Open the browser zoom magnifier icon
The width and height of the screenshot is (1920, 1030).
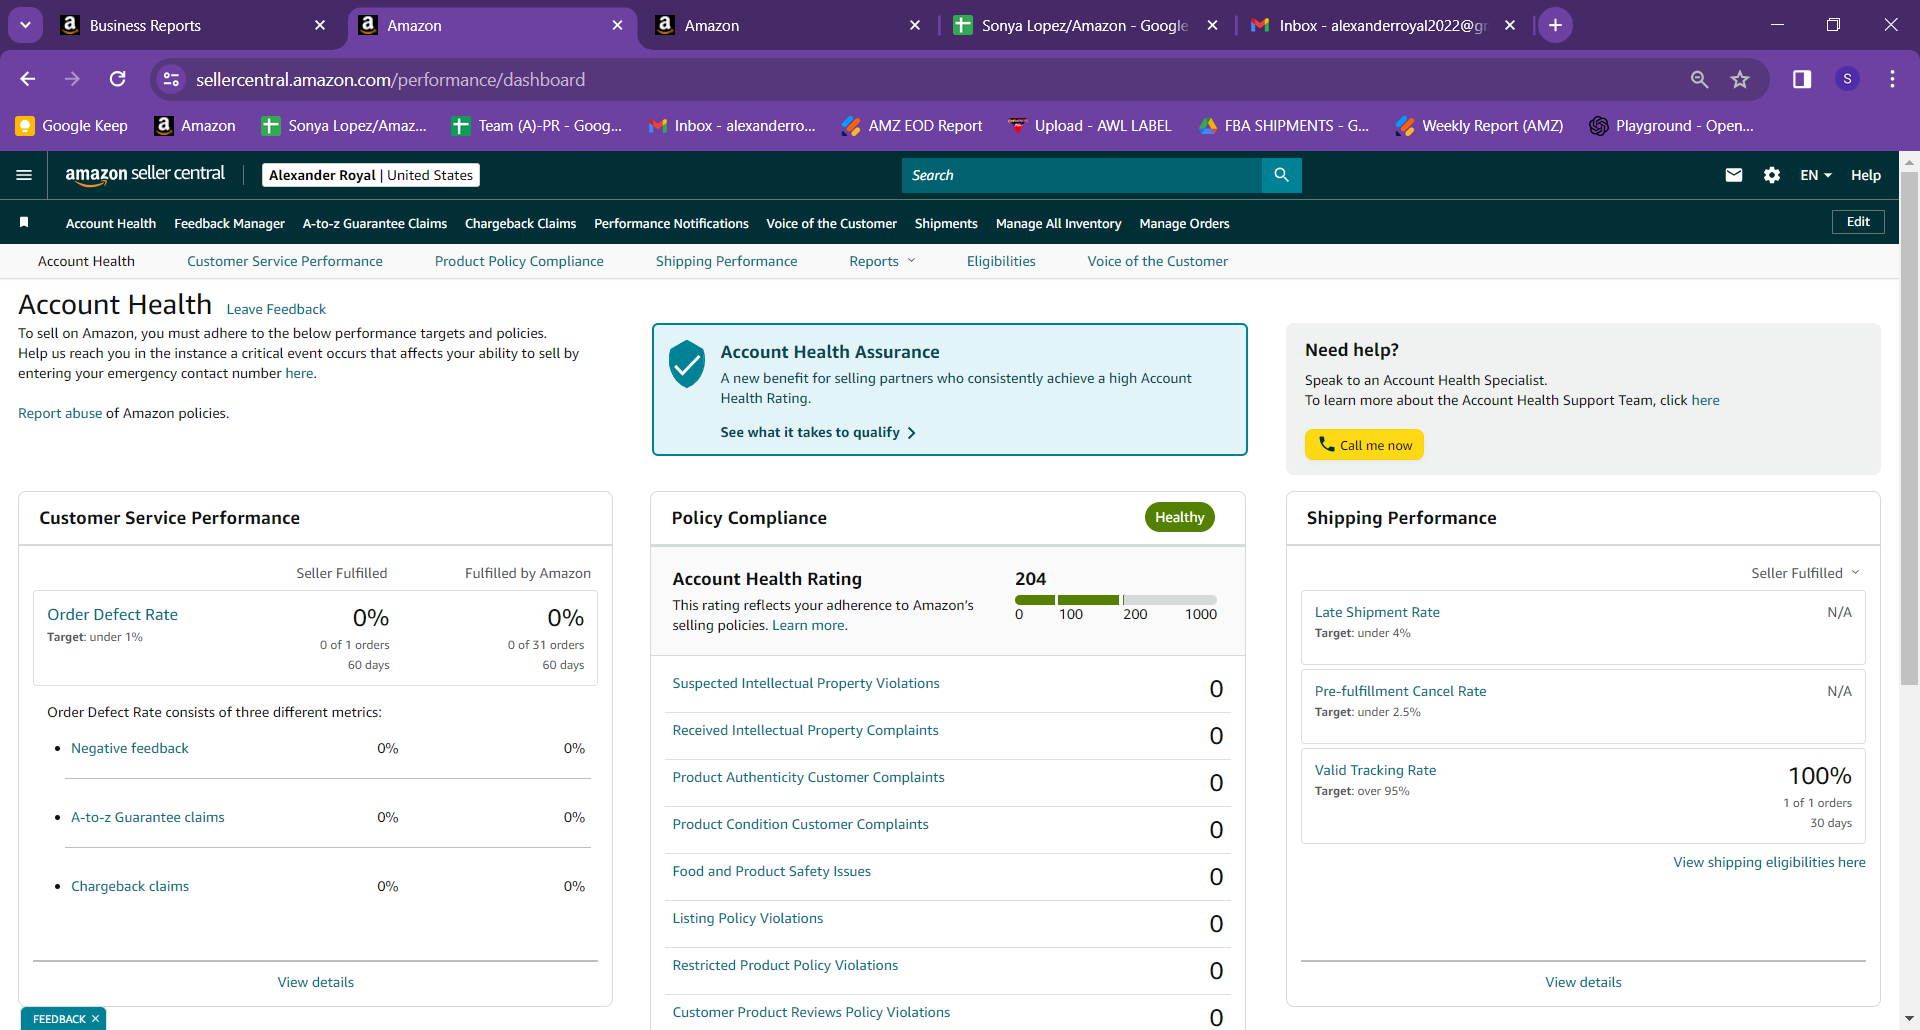(1699, 79)
